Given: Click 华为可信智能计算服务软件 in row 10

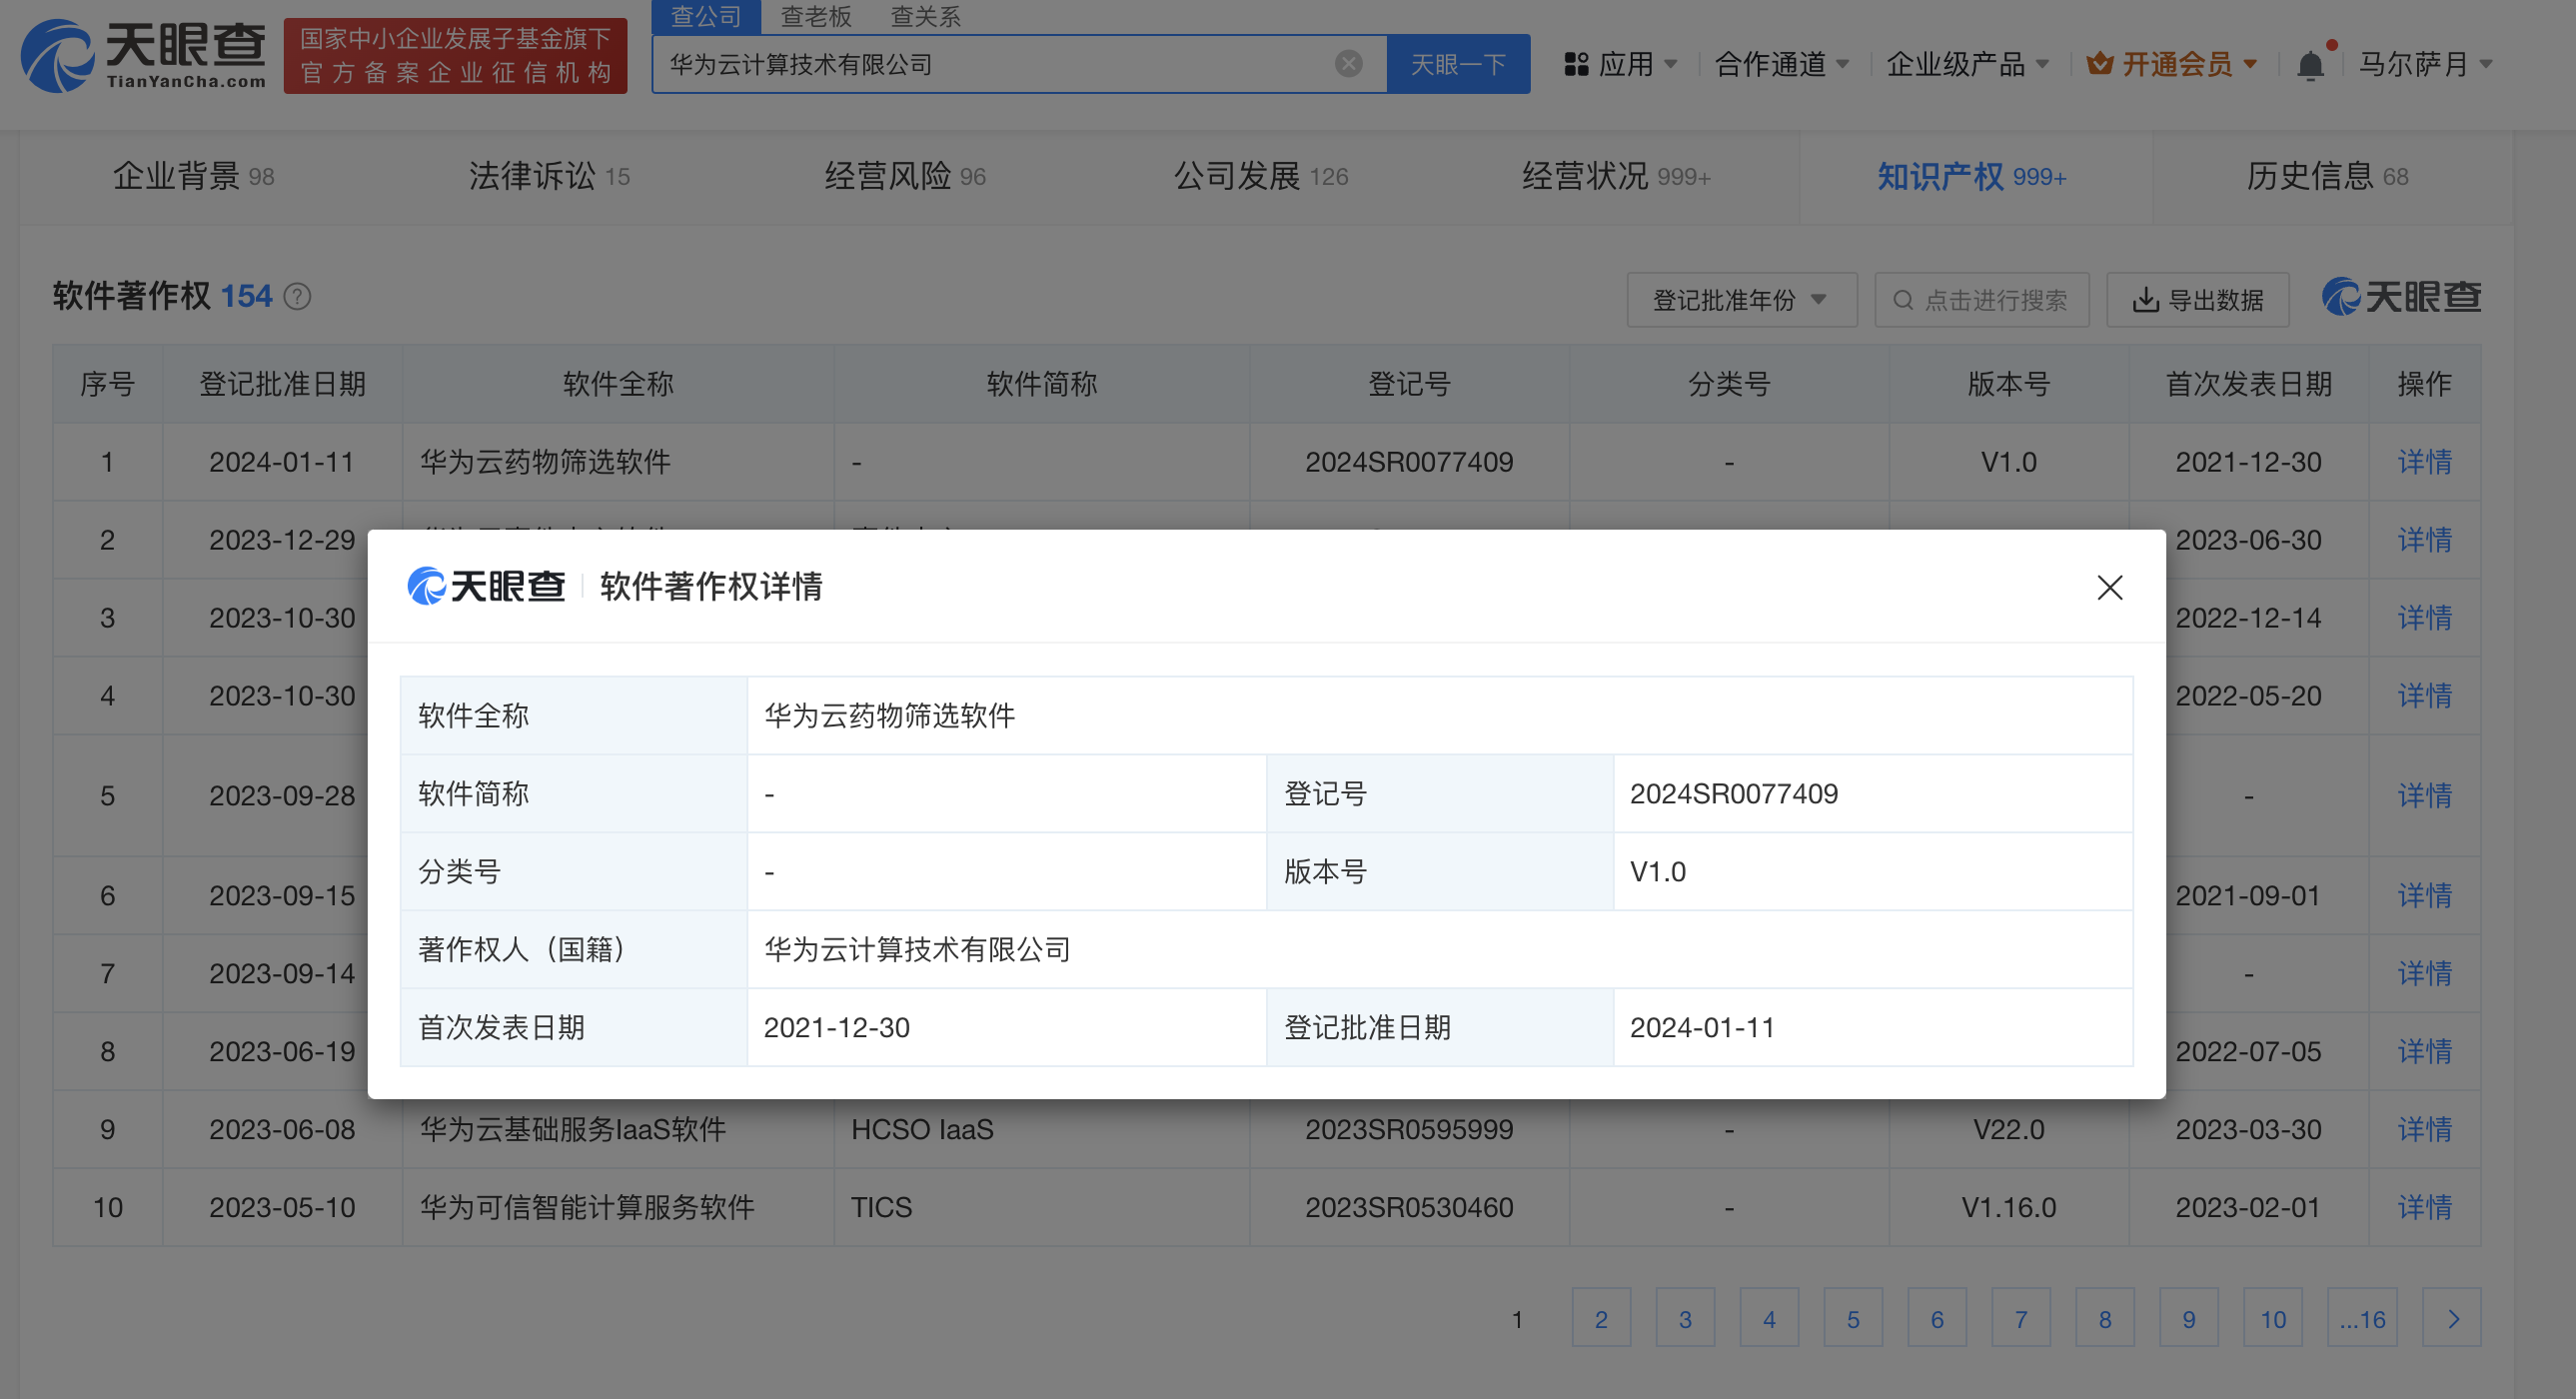Looking at the screenshot, I should (x=587, y=1208).
